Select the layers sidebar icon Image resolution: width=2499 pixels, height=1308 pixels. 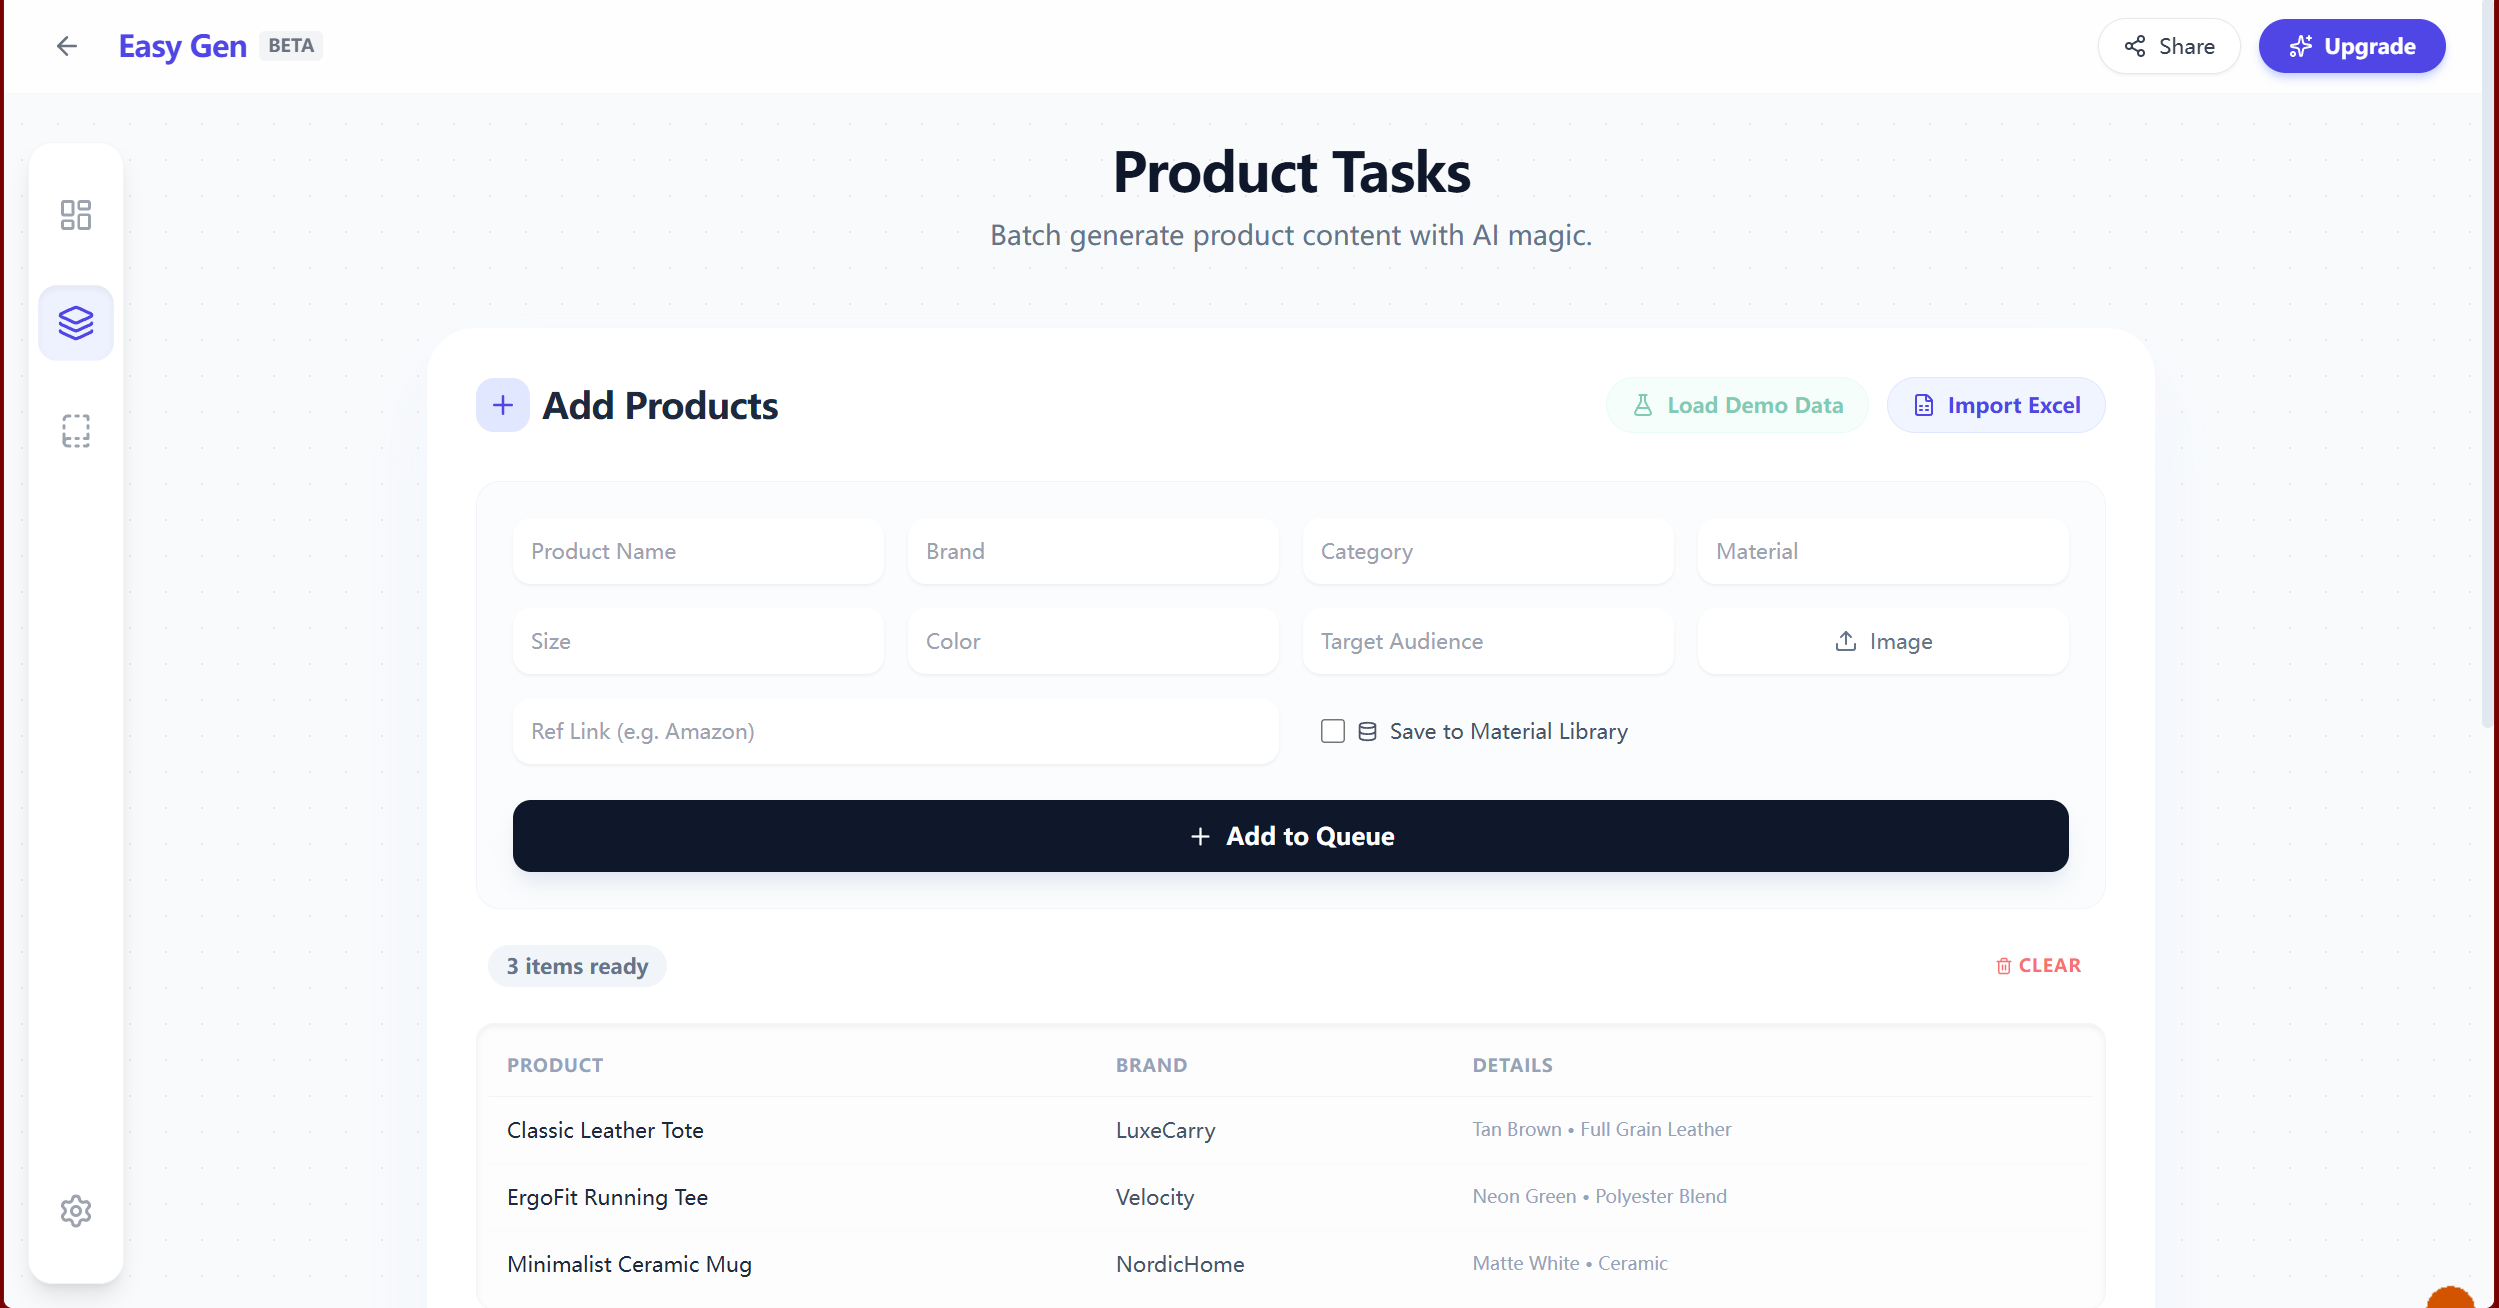[76, 323]
